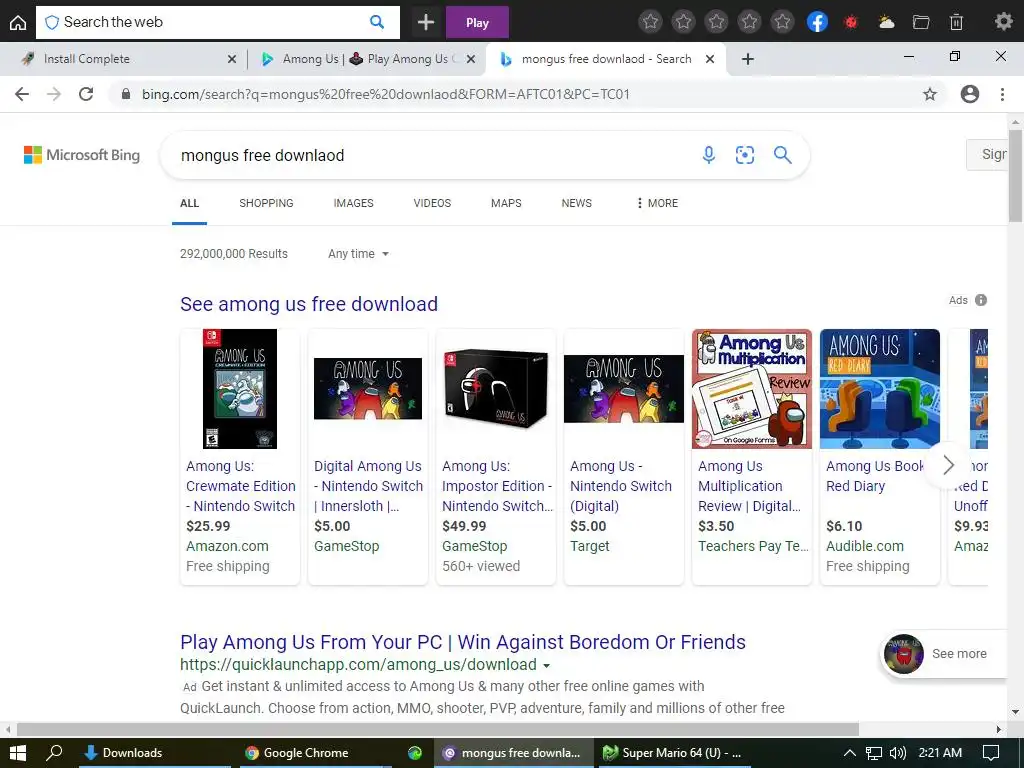This screenshot has height=768, width=1024.
Task: Open Among Us Book Red Diary link
Action: (x=875, y=476)
